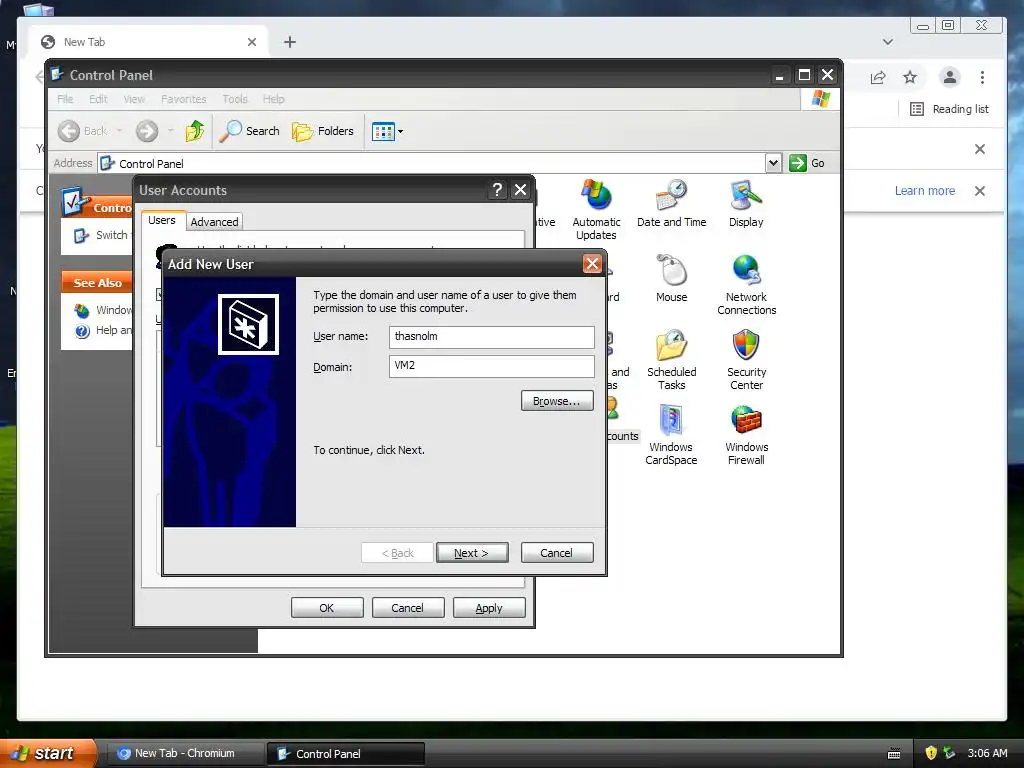The width and height of the screenshot is (1024, 768).
Task: Open a new Chromium tab with plus
Action: pyautogui.click(x=290, y=42)
